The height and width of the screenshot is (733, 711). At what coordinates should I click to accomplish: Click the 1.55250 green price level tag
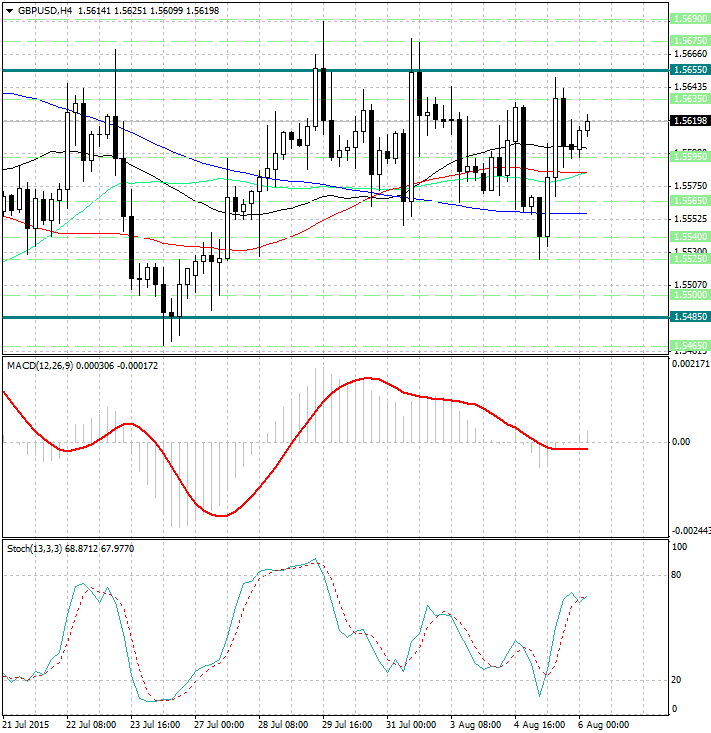(x=690, y=258)
